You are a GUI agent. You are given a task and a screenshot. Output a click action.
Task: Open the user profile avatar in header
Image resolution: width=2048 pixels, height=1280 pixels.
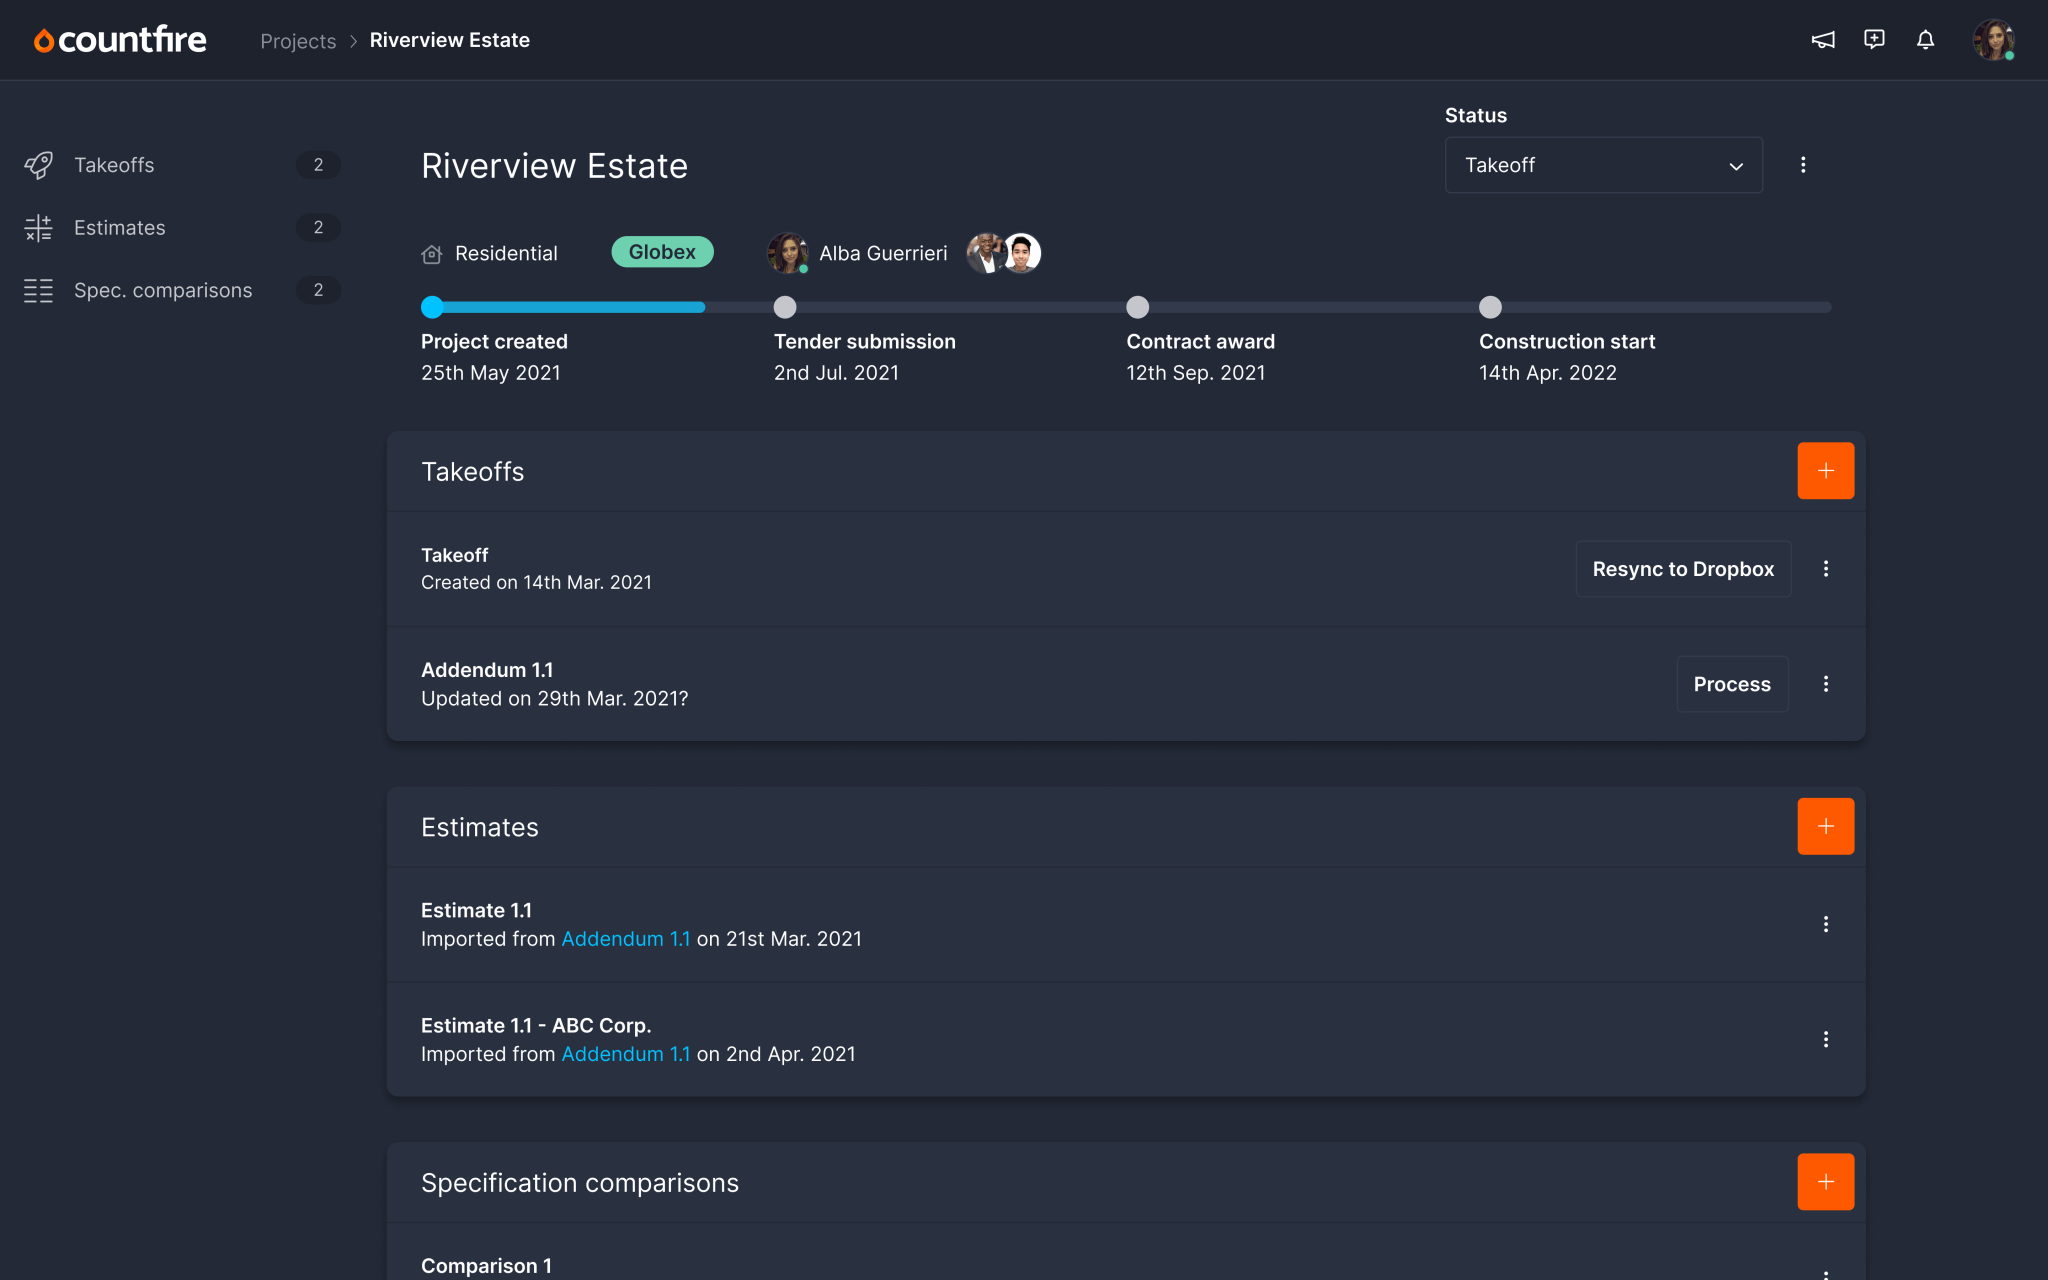tap(1993, 40)
